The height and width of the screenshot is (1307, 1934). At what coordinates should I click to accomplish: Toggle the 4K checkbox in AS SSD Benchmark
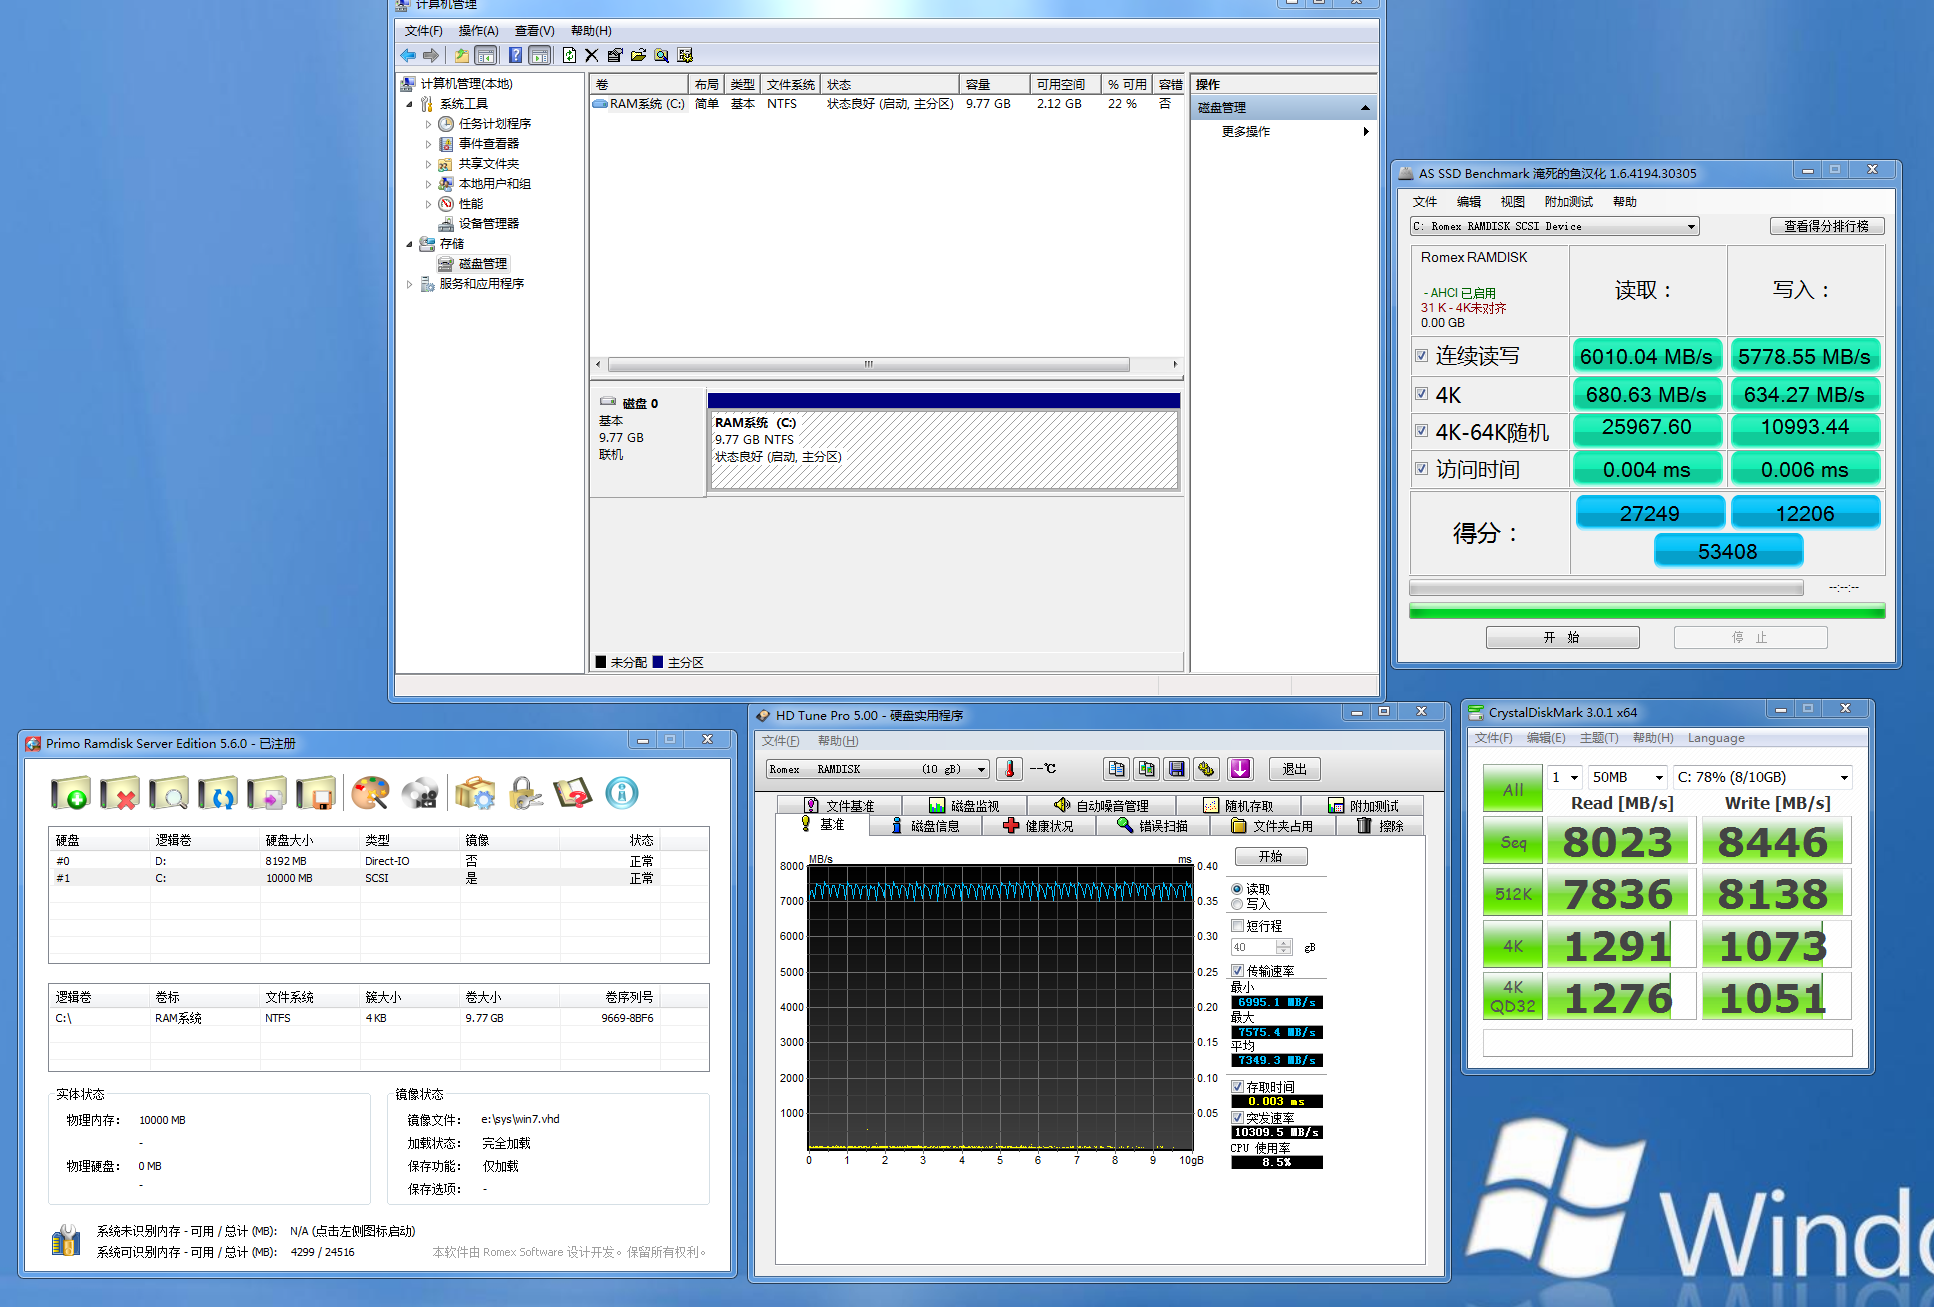tap(1421, 394)
